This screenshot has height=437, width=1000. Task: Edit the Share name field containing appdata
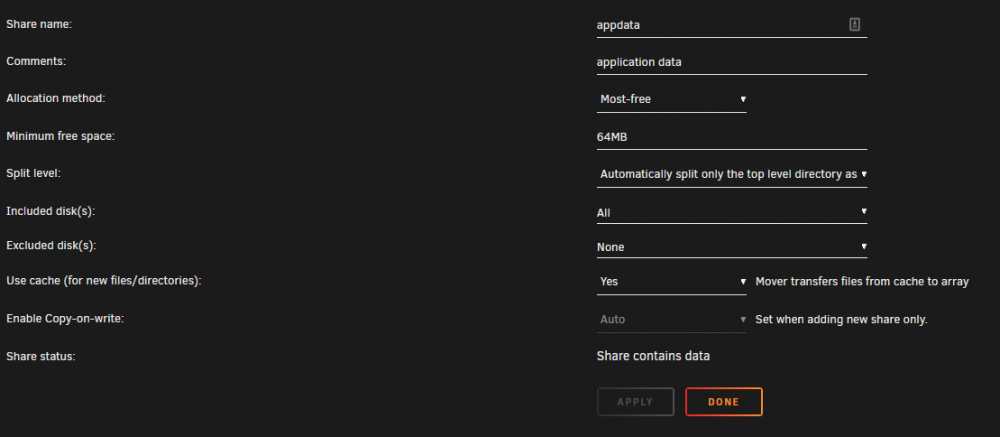pyautogui.click(x=732, y=26)
